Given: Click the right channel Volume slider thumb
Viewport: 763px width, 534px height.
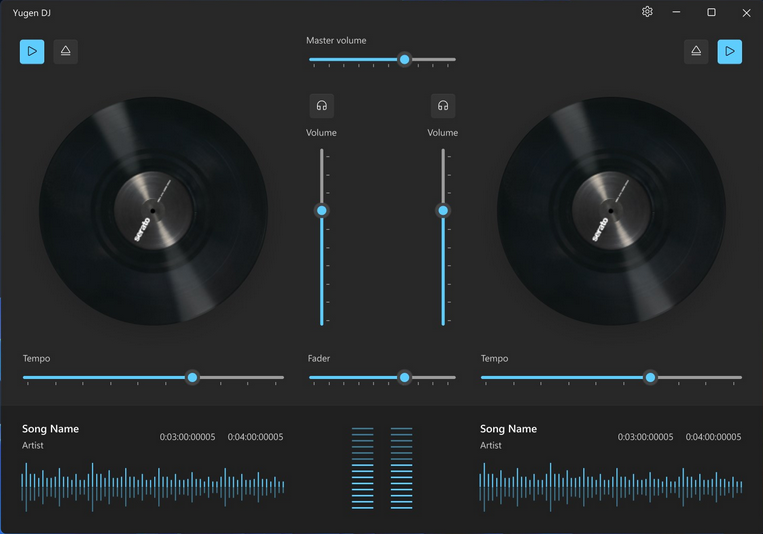Looking at the screenshot, I should [443, 210].
